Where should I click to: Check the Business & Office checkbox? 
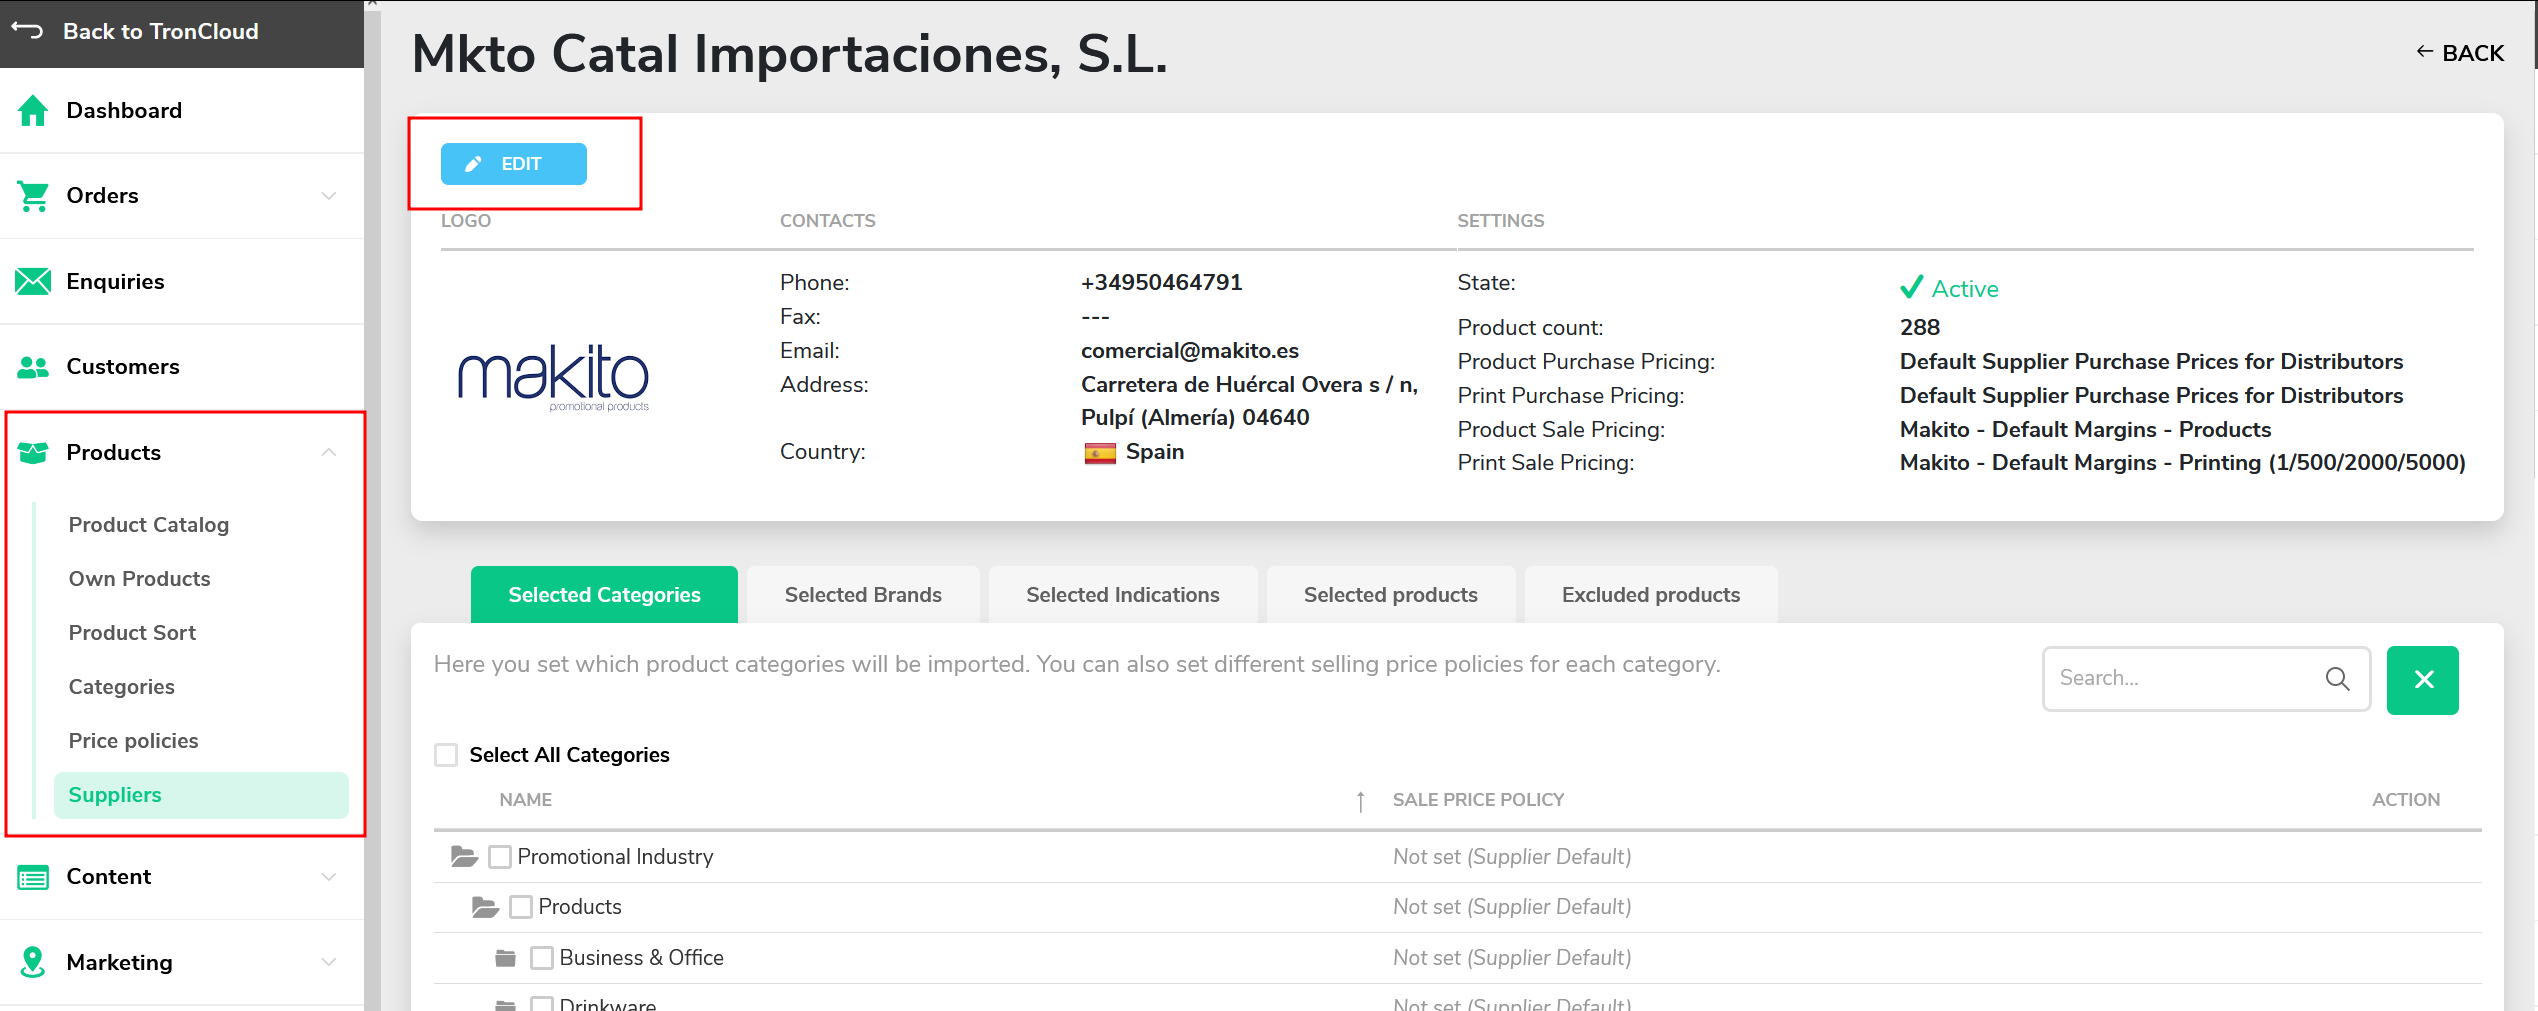pyautogui.click(x=542, y=958)
